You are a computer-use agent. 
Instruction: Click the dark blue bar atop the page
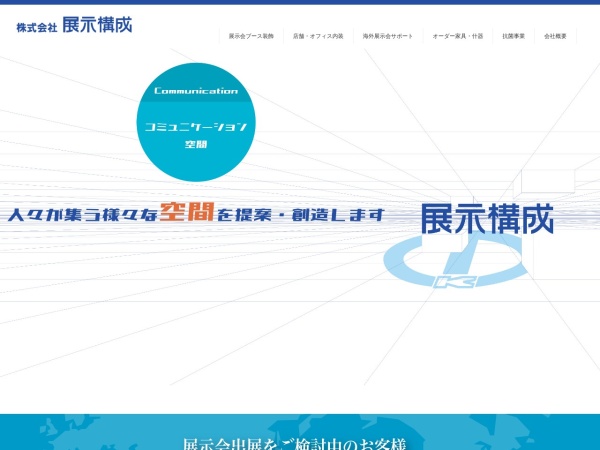[x=300, y=2]
